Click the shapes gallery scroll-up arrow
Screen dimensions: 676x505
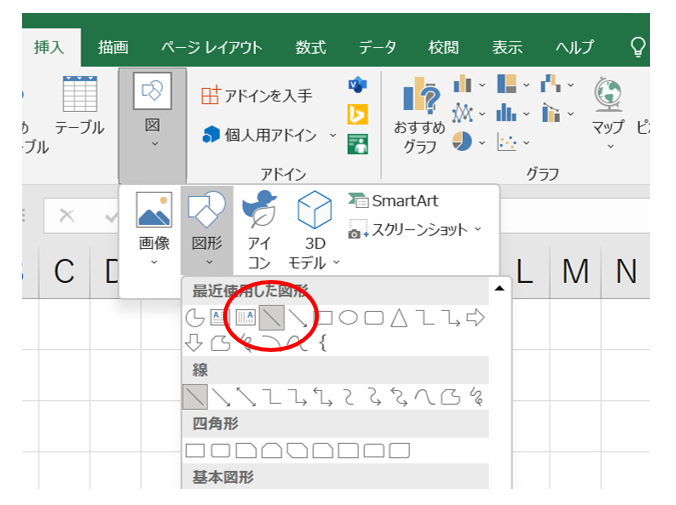[499, 289]
